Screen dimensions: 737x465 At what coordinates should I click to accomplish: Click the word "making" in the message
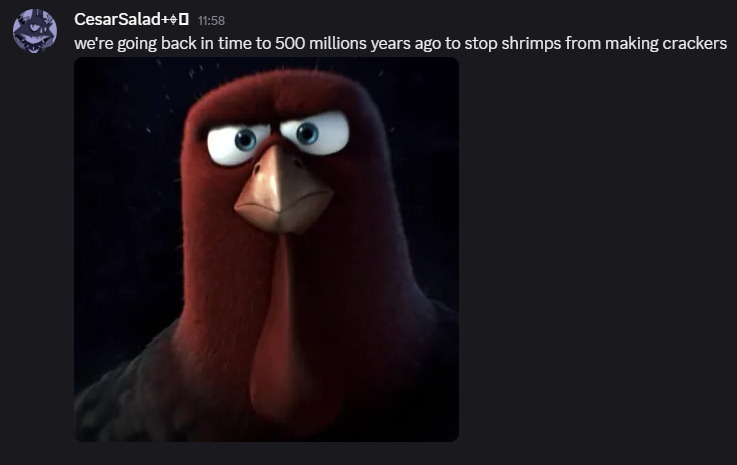[x=632, y=44]
